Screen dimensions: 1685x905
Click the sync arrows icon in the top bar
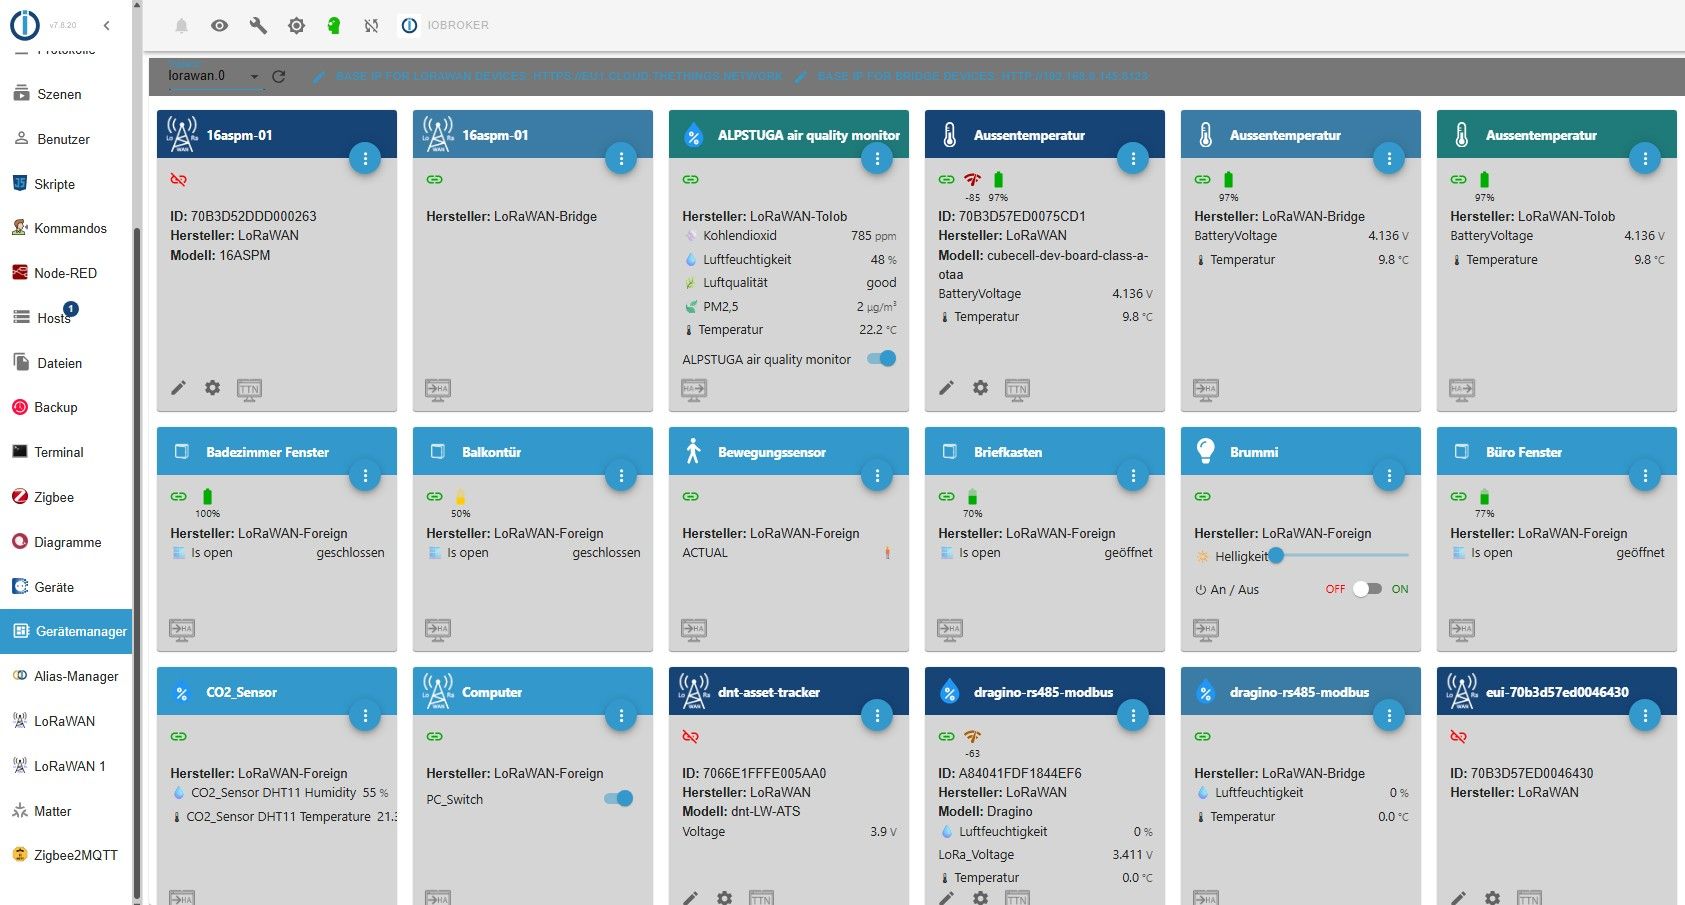click(x=371, y=26)
